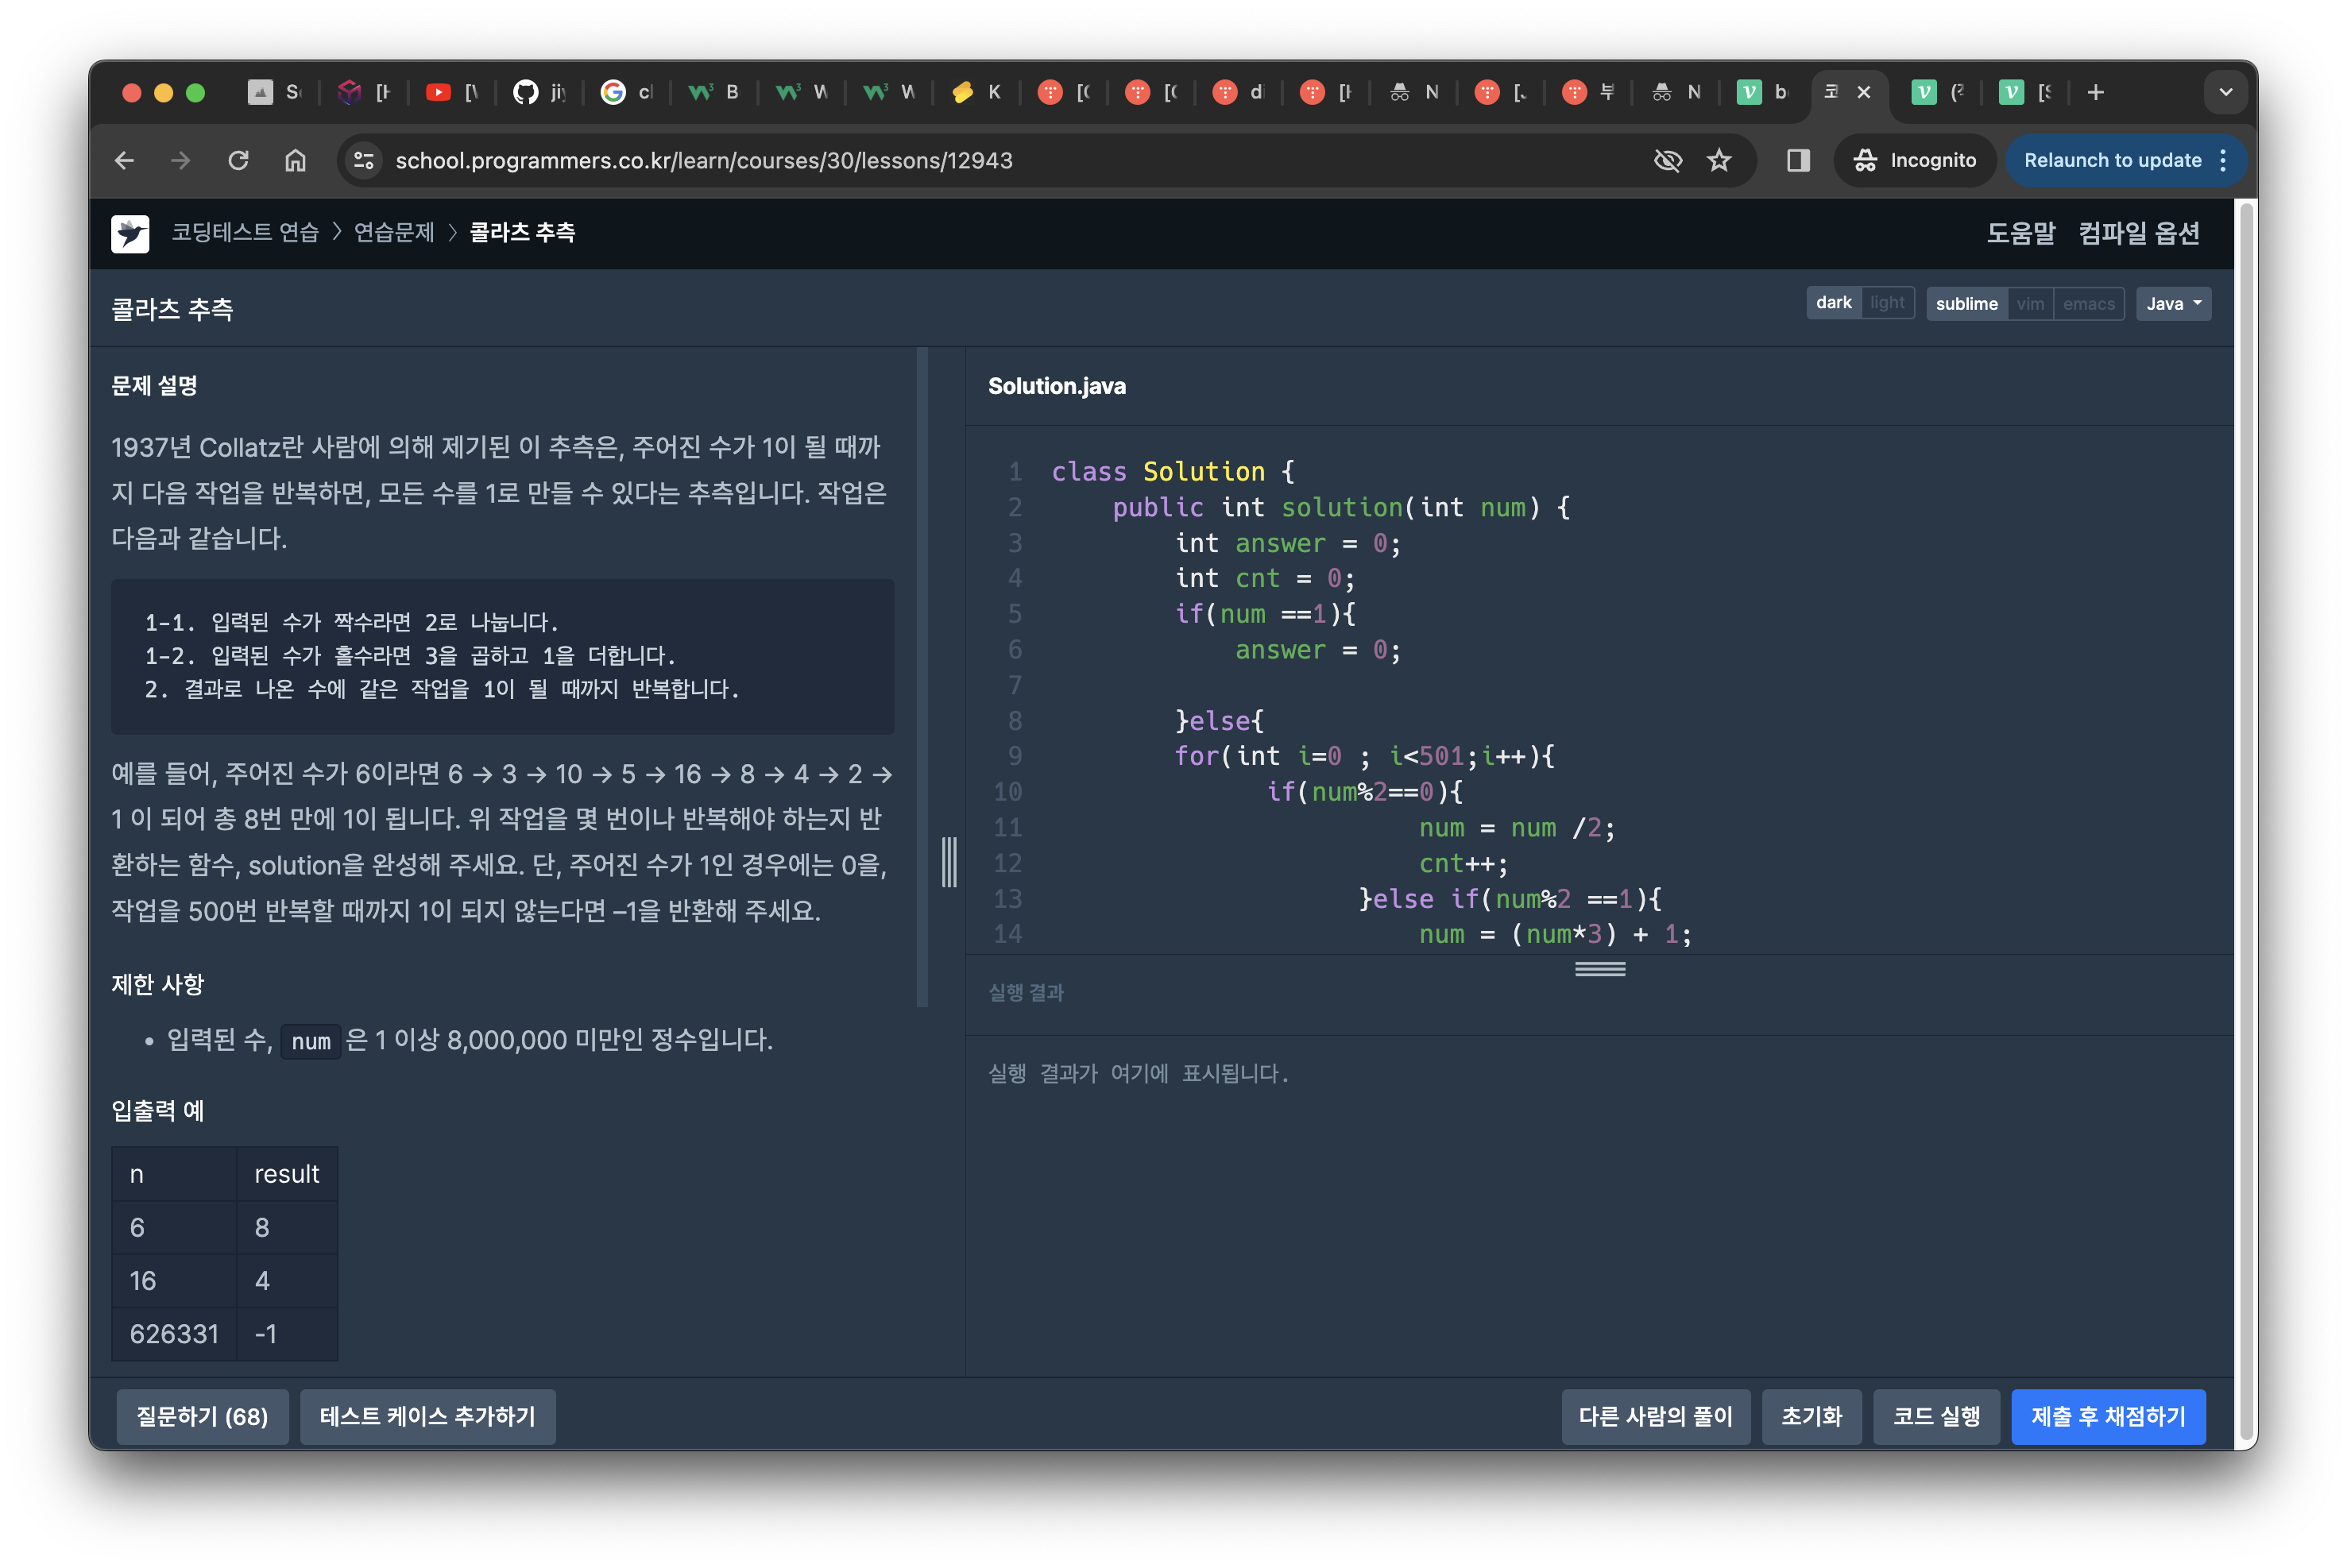
Task: Open Chrome's three-dot menu beside Relaunch
Action: click(2223, 160)
